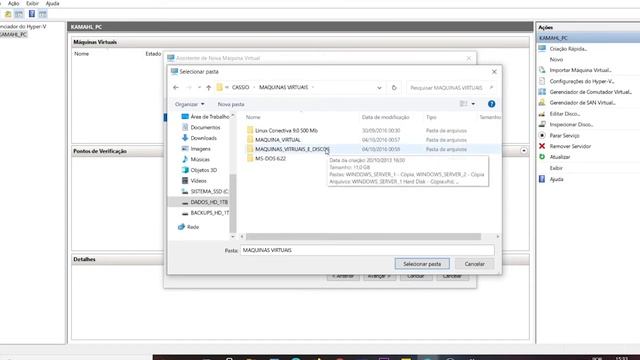Click navigation pane vertical scrollbar
Screen dimensions: 640x360
[233, 203]
